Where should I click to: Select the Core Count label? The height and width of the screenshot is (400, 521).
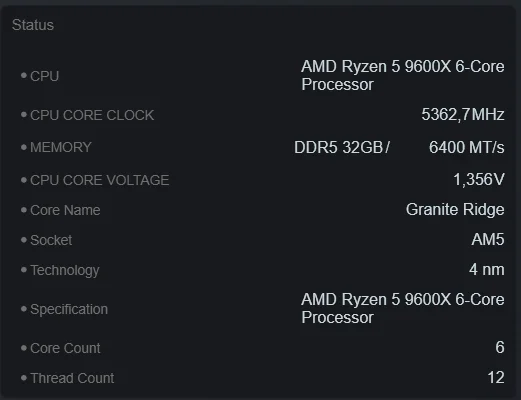(65, 348)
